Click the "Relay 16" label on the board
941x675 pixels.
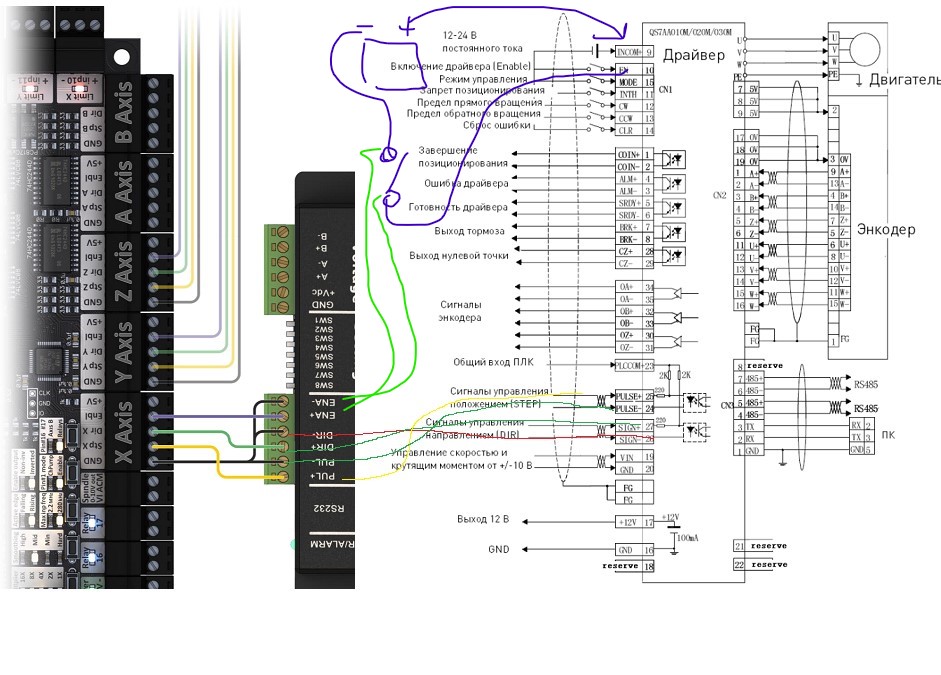(x=92, y=557)
